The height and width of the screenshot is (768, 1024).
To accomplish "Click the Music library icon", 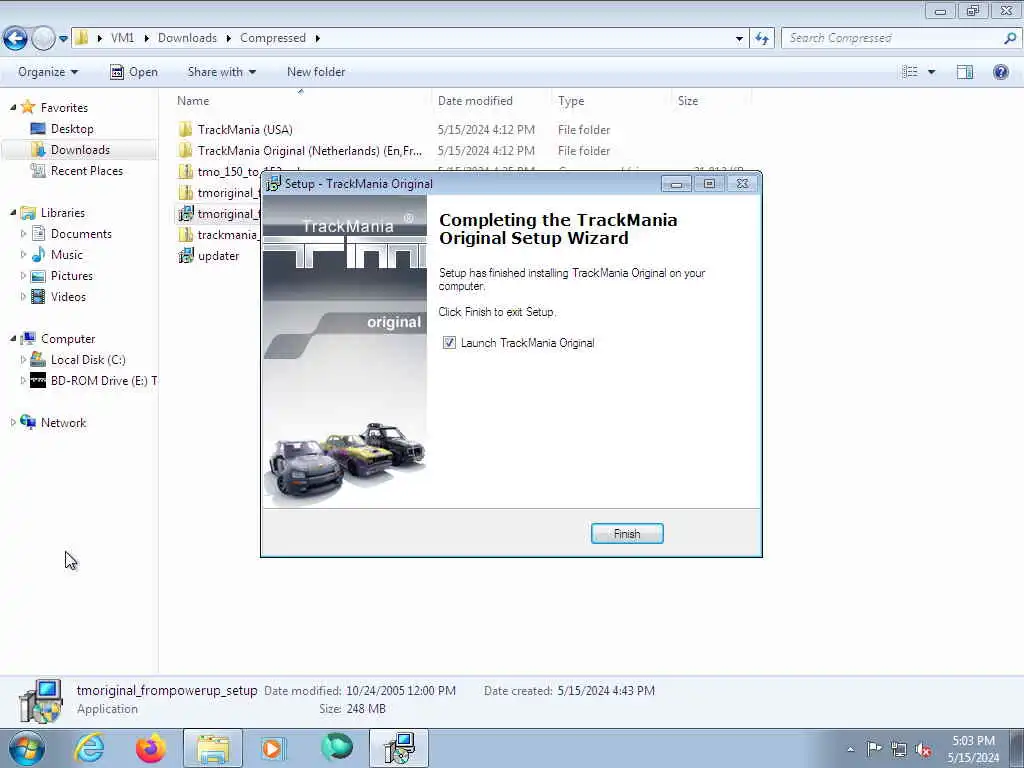I will click(x=39, y=255).
